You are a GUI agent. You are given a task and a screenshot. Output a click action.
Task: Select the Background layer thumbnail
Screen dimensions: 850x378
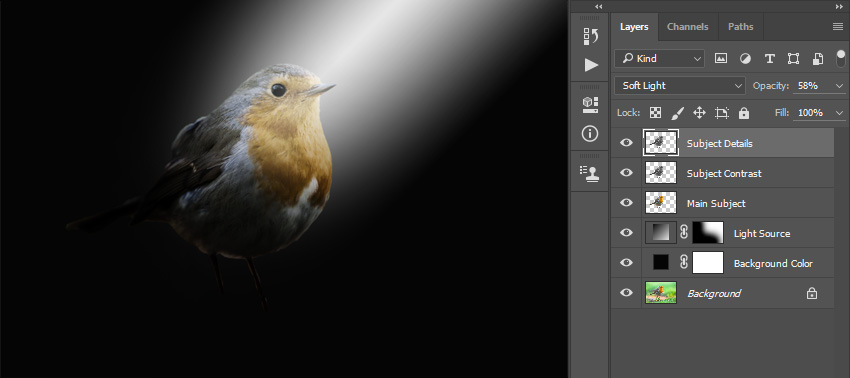tap(661, 293)
